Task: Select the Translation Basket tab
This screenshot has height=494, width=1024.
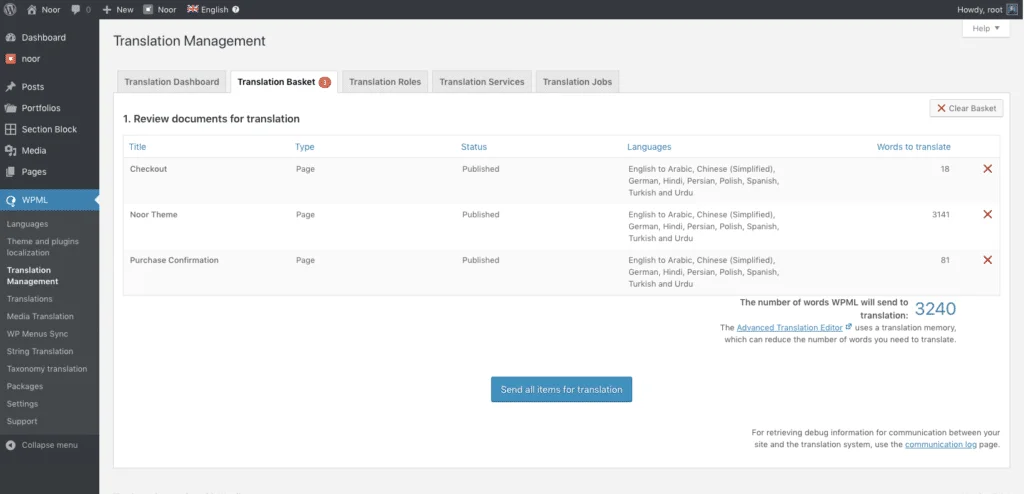Action: pos(284,82)
